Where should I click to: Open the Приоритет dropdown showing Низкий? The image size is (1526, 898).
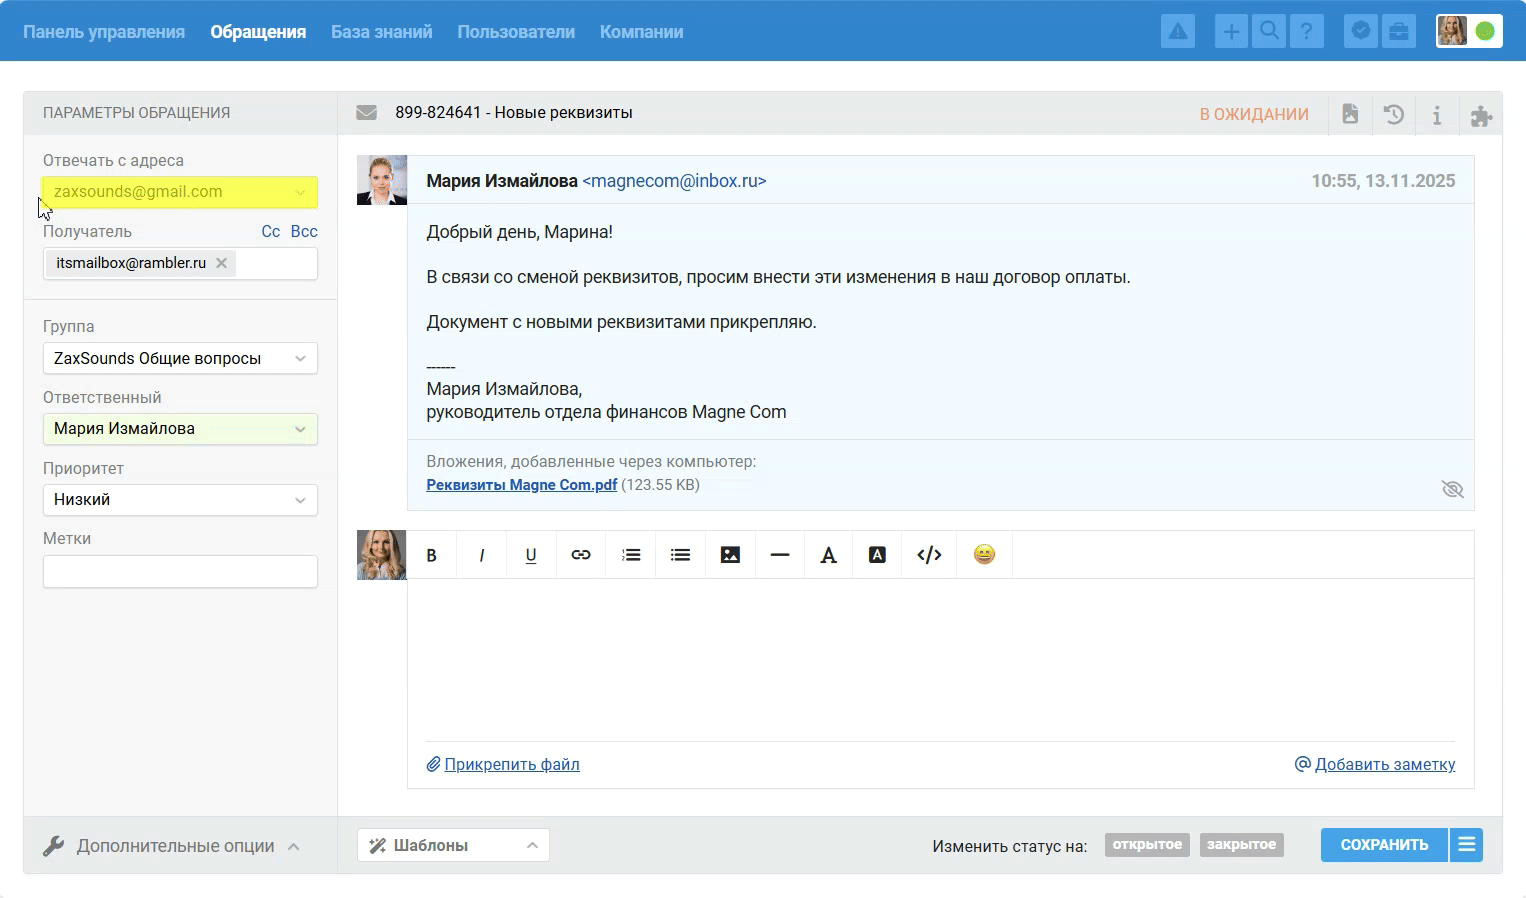pos(180,500)
